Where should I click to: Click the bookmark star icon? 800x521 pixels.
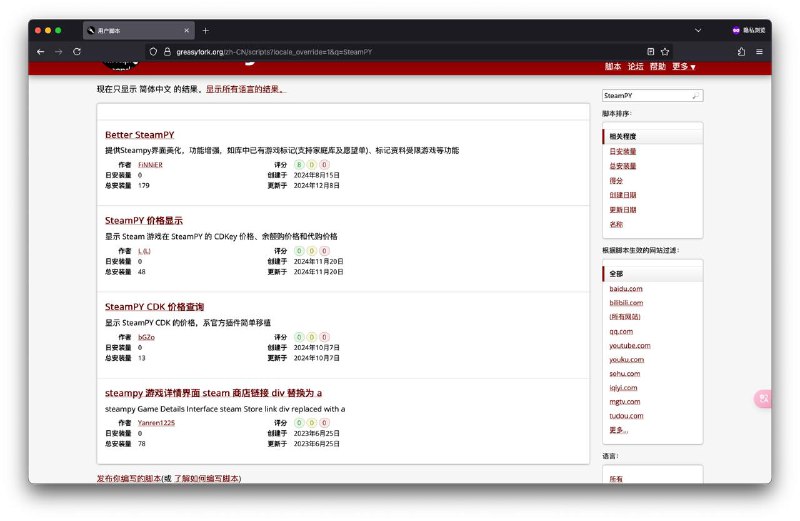665,51
